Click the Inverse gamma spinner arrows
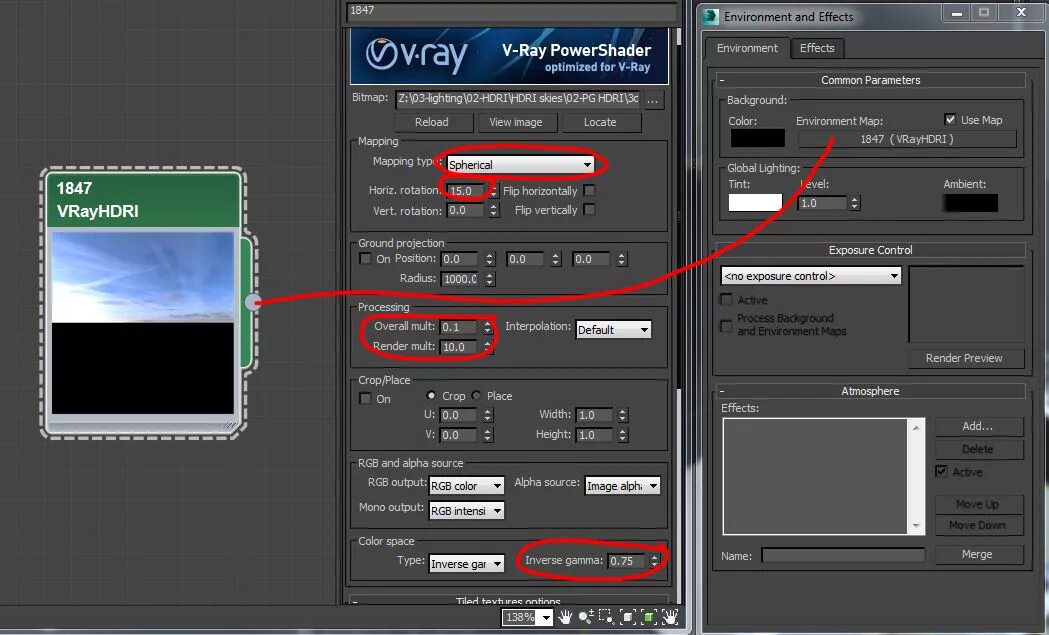The height and width of the screenshot is (635, 1049). point(654,561)
